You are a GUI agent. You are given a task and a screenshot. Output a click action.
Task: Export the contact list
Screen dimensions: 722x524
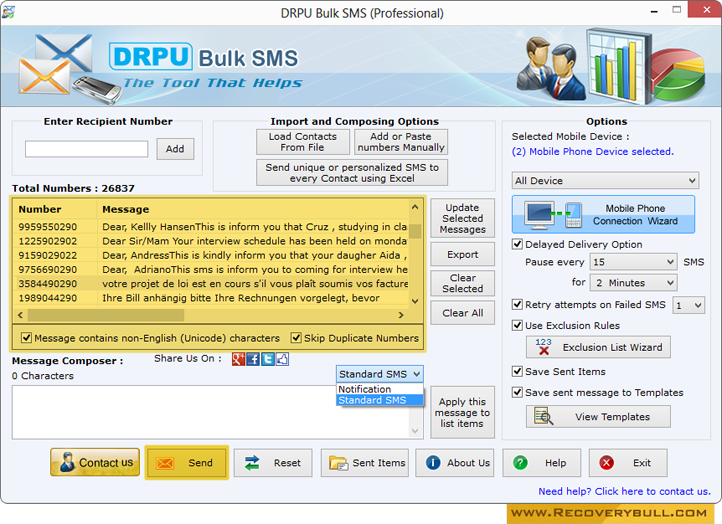[x=462, y=254]
